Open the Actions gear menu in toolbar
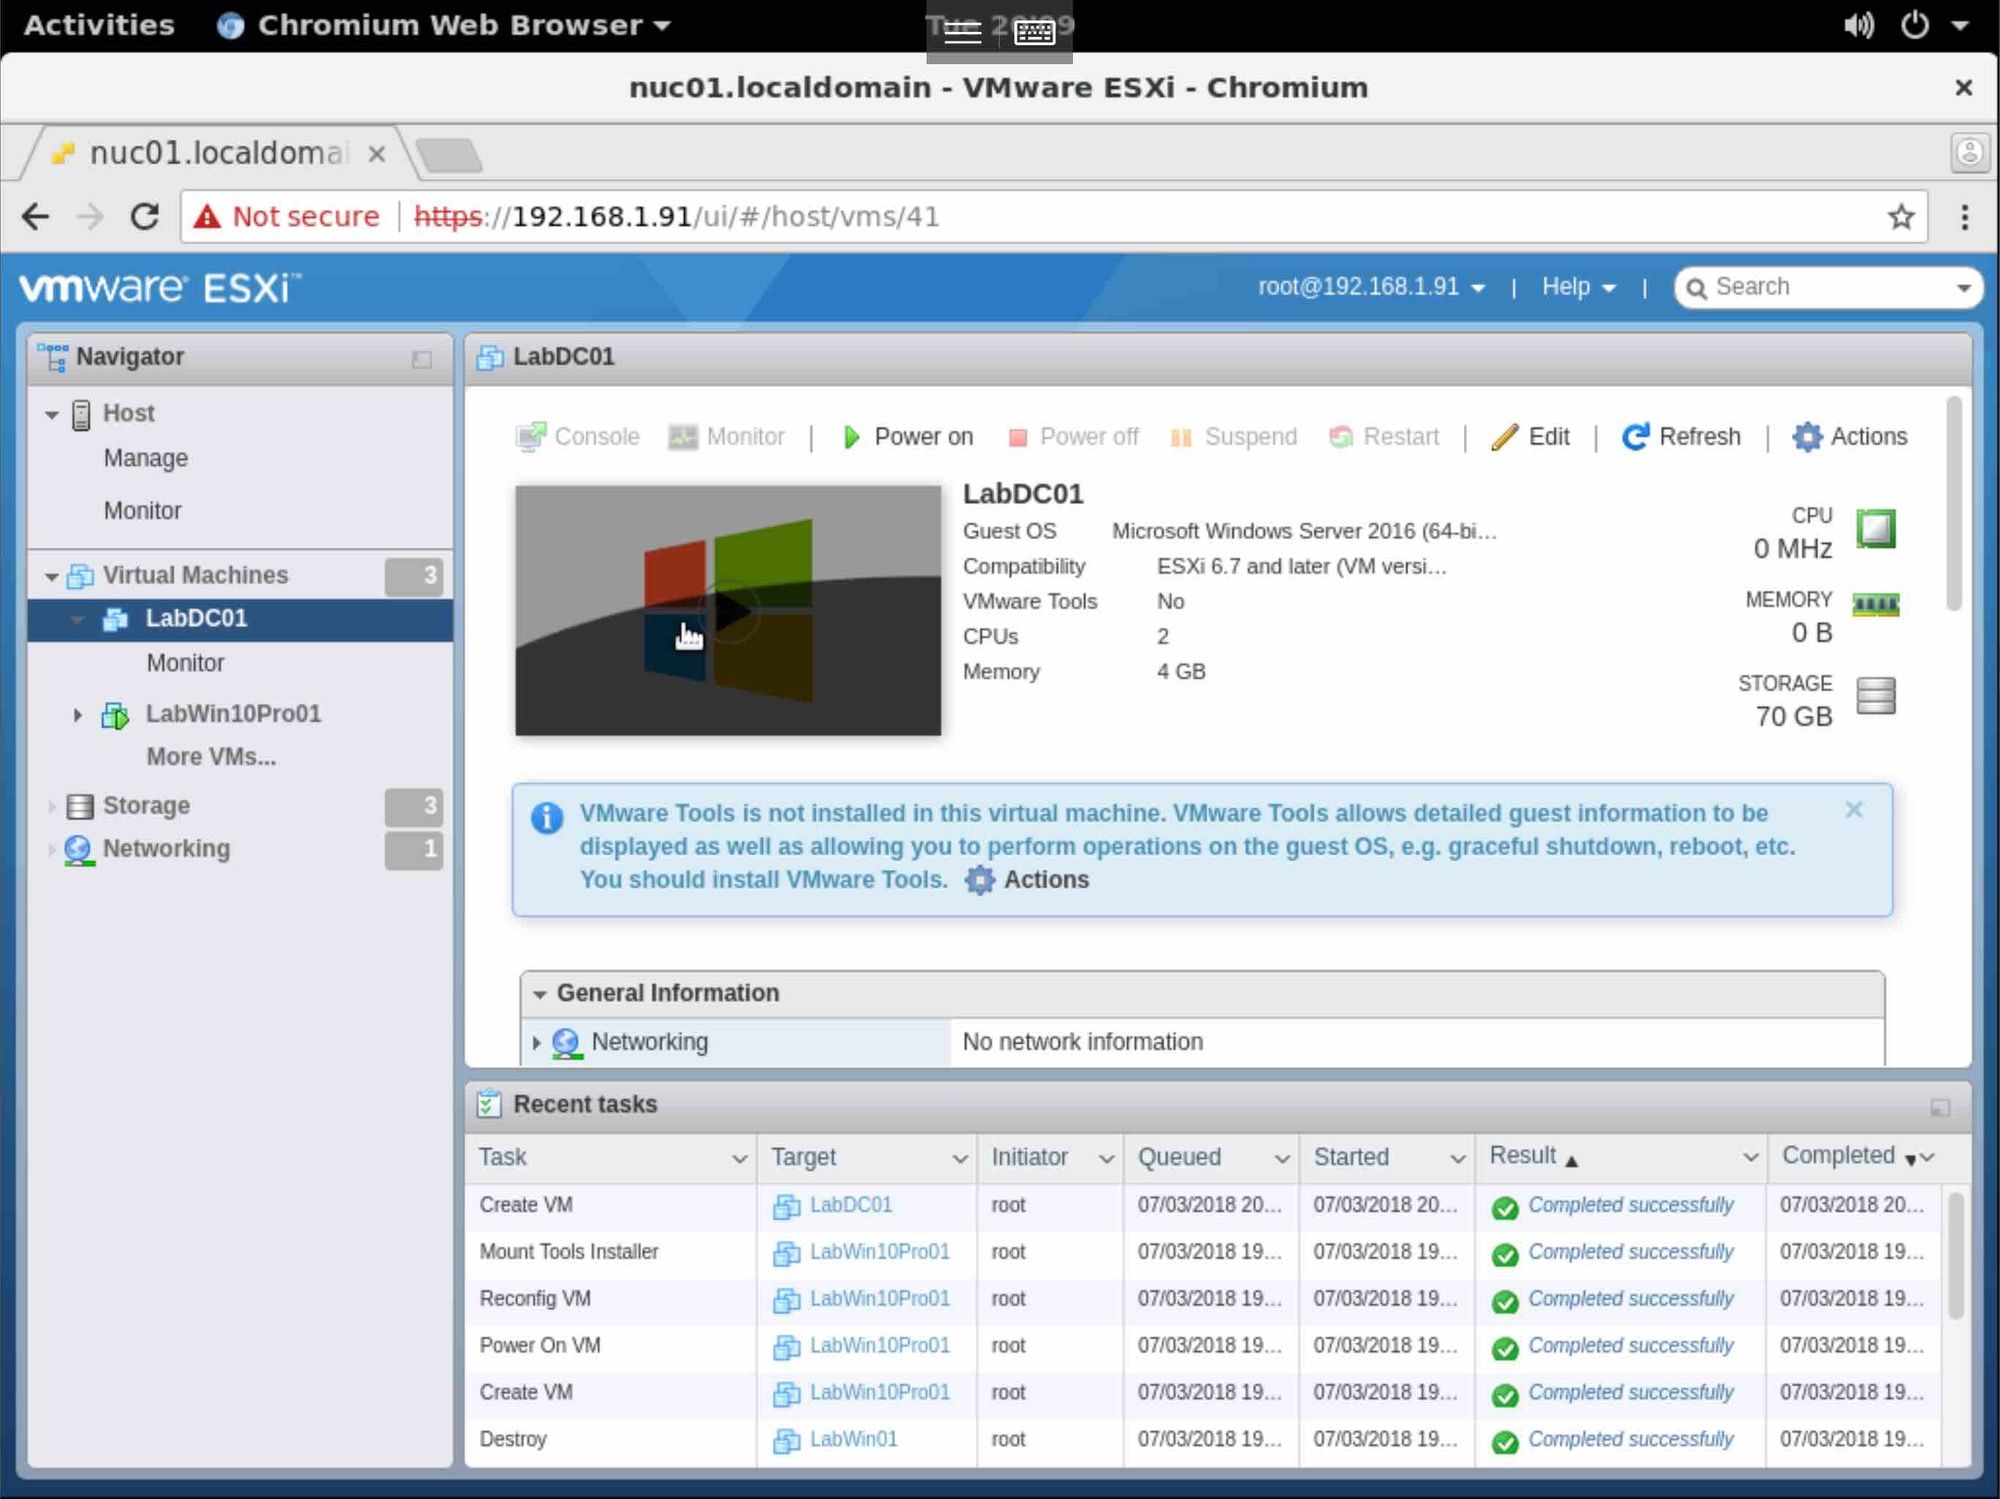Viewport: 2000px width, 1499px height. pos(1850,437)
